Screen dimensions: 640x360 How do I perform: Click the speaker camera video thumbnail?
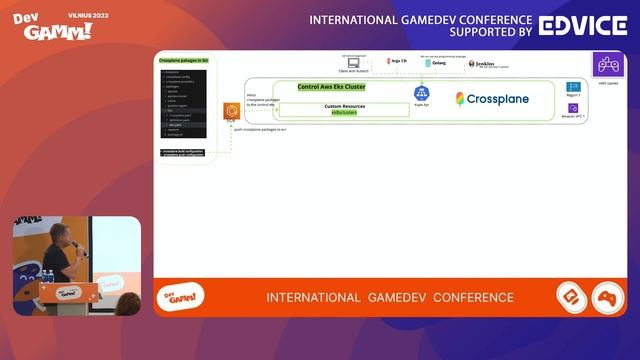coord(77,266)
